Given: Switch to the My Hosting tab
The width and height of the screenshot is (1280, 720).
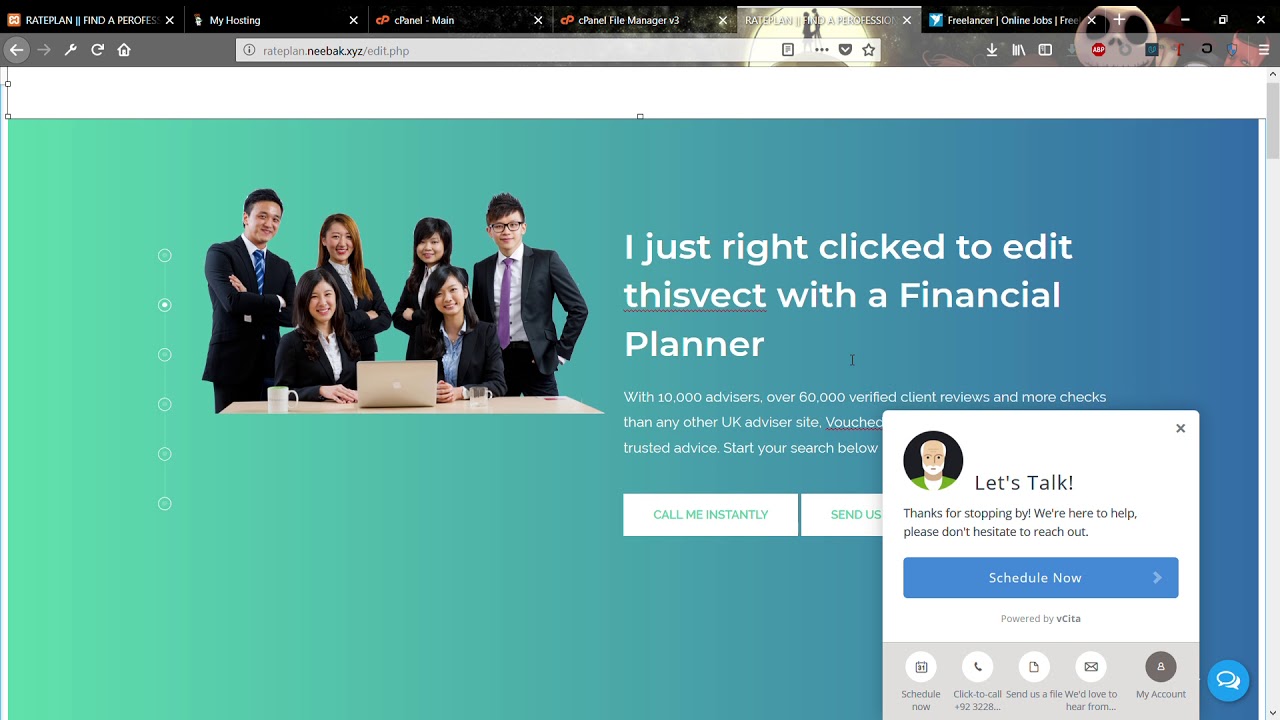Looking at the screenshot, I should click(276, 20).
